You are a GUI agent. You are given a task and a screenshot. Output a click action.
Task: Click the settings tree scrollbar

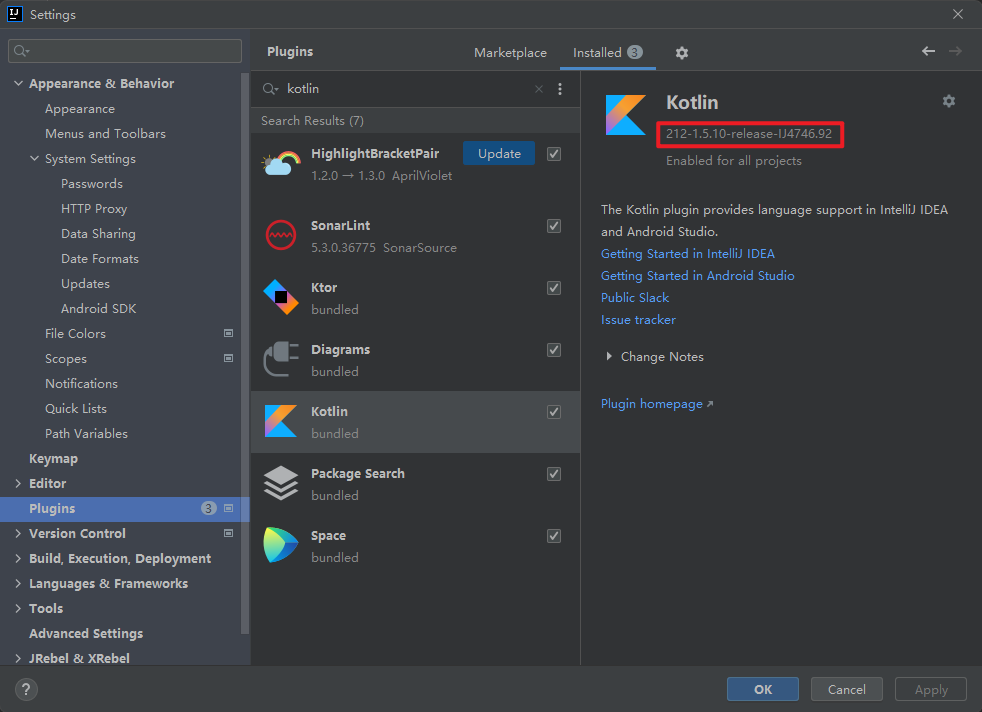pos(245,354)
